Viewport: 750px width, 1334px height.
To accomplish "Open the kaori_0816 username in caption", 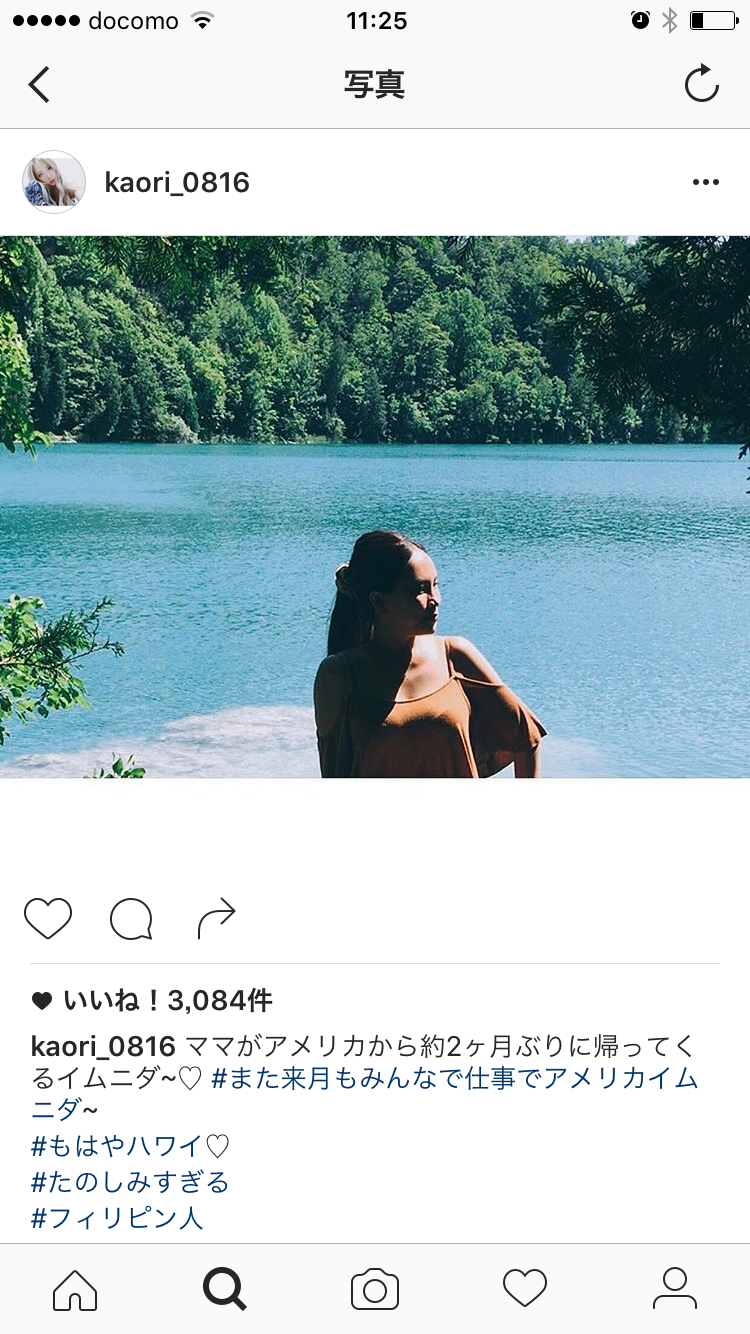I will point(104,1047).
